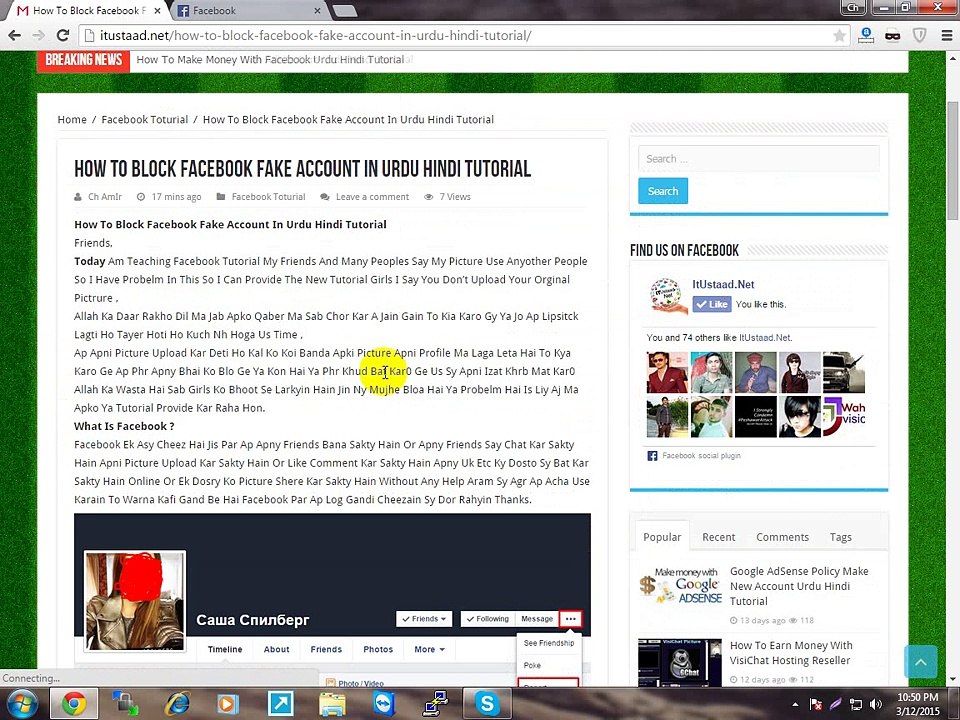Open the ItUstaad.Net Facebook page link

coord(723,284)
